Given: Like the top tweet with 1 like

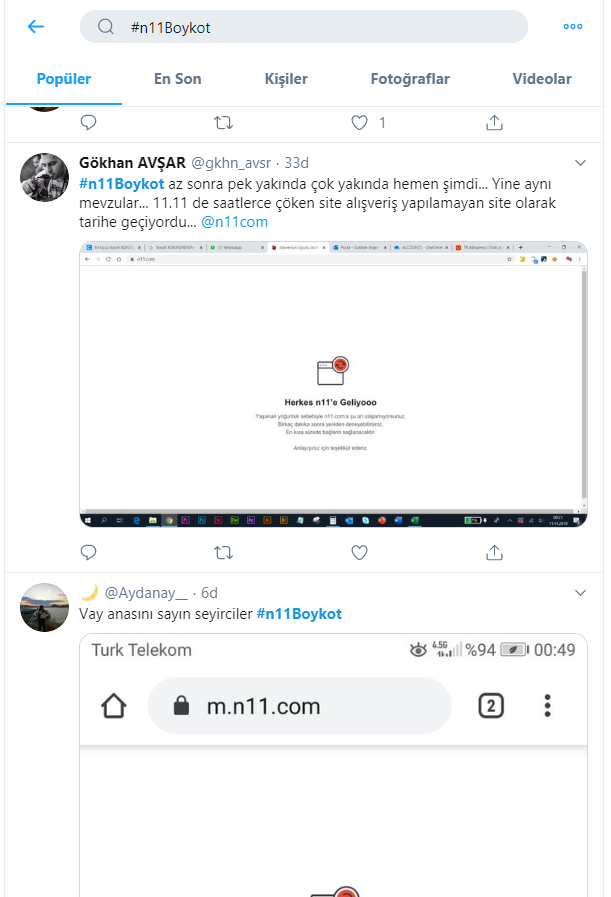Looking at the screenshot, I should point(359,122).
